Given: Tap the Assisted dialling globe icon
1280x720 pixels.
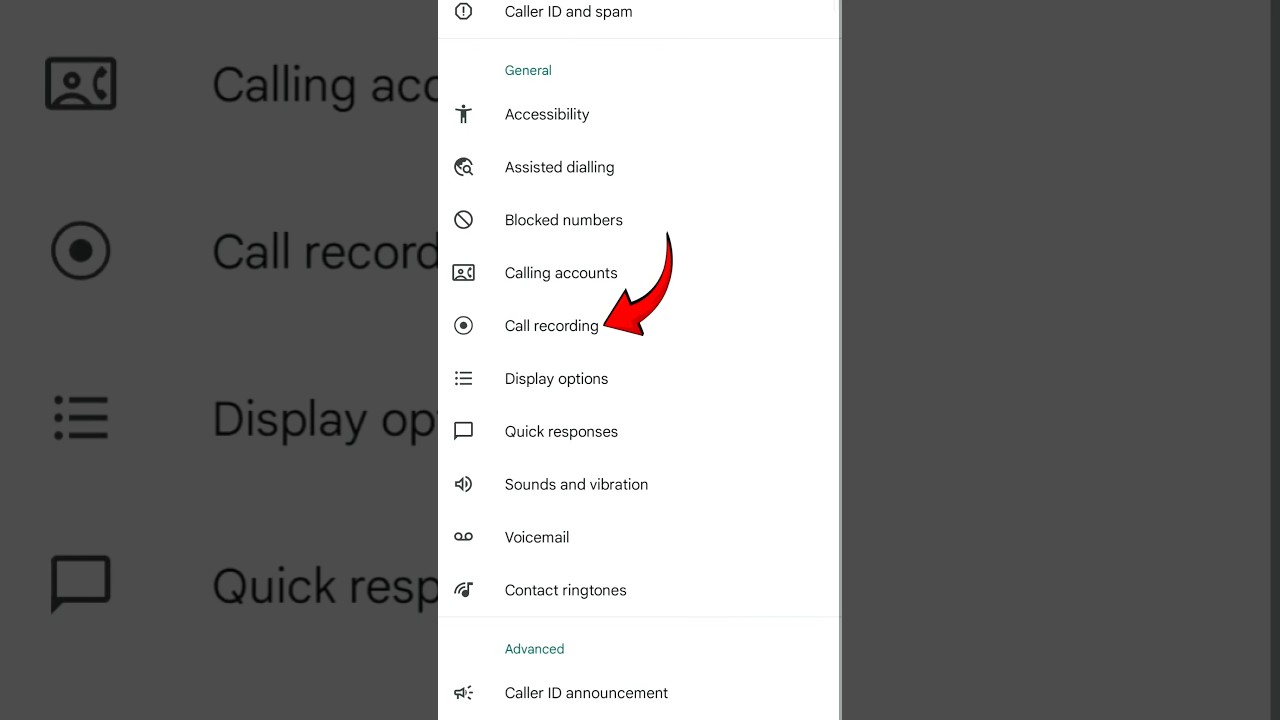Looking at the screenshot, I should coord(463,167).
